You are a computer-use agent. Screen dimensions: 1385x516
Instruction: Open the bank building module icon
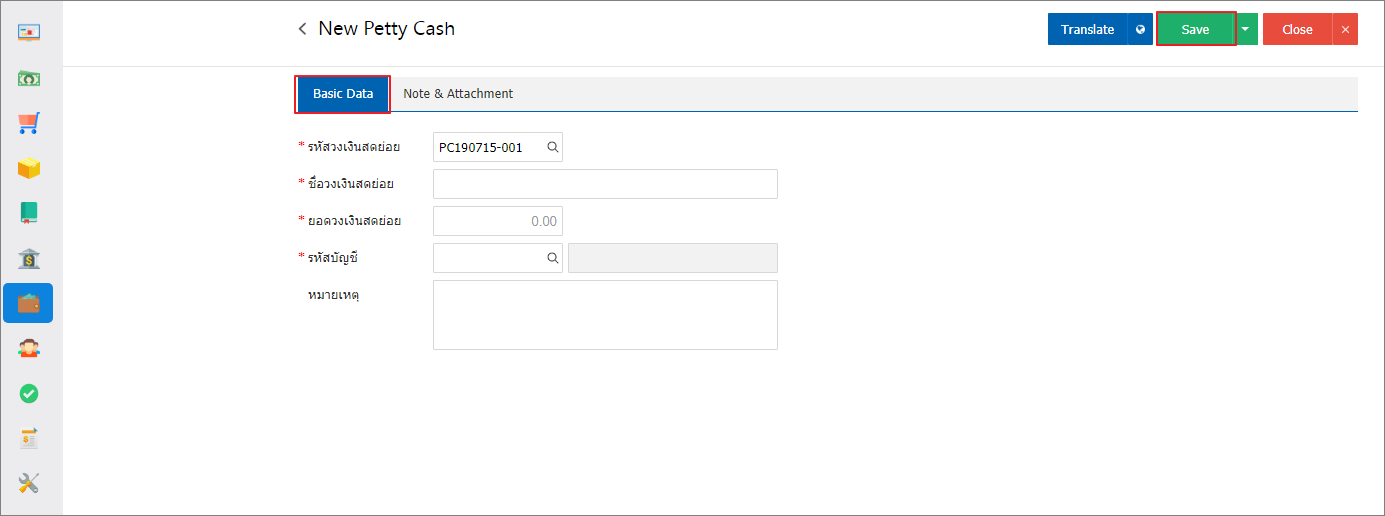click(28, 258)
